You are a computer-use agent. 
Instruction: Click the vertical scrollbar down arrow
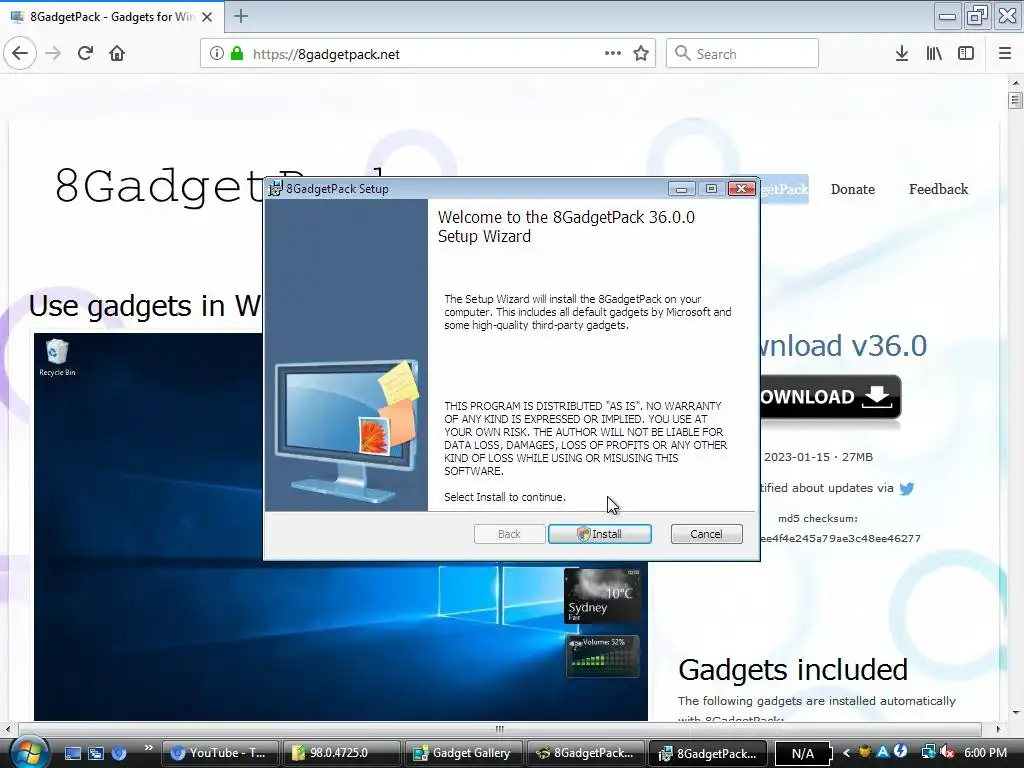coord(1015,712)
